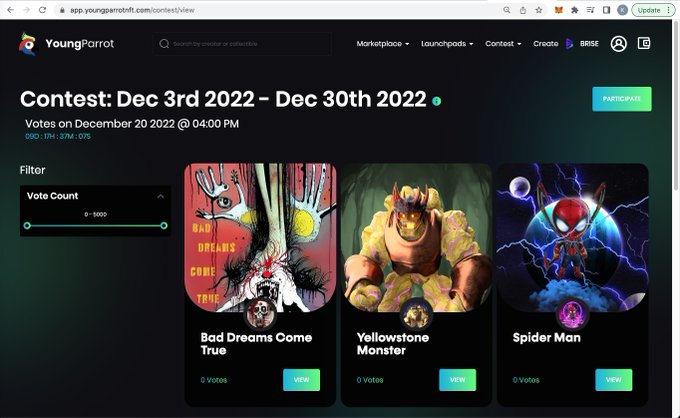Click the green contest info icon
This screenshot has width=680, height=418.
[x=437, y=101]
